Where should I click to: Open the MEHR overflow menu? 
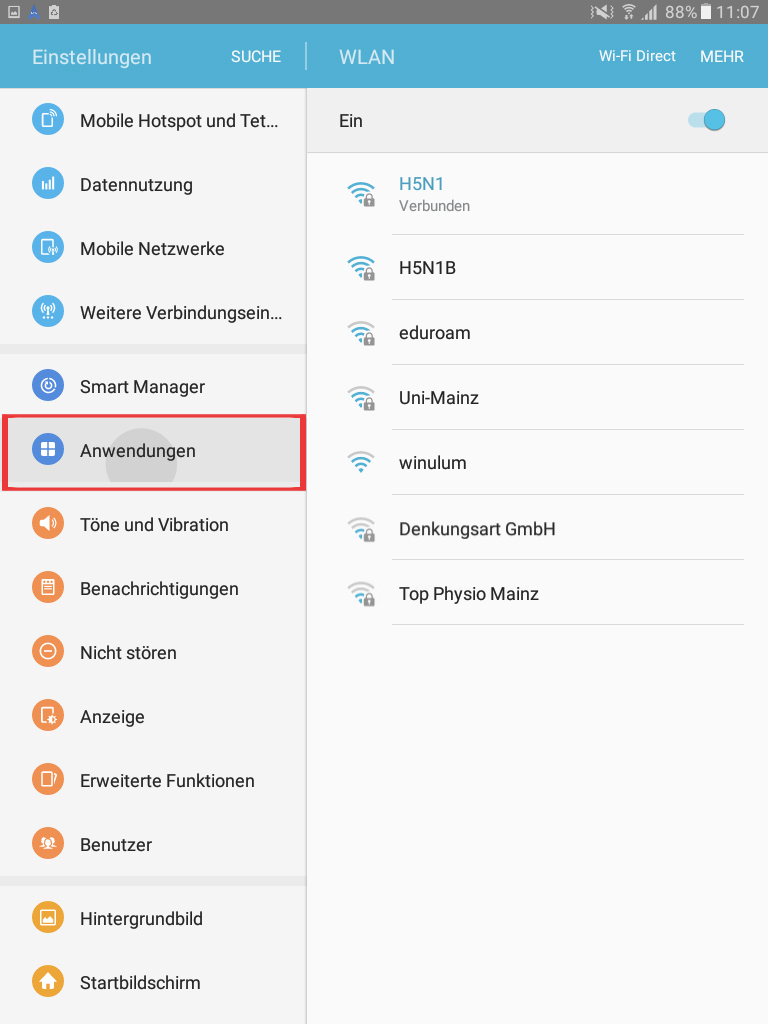[x=722, y=57]
